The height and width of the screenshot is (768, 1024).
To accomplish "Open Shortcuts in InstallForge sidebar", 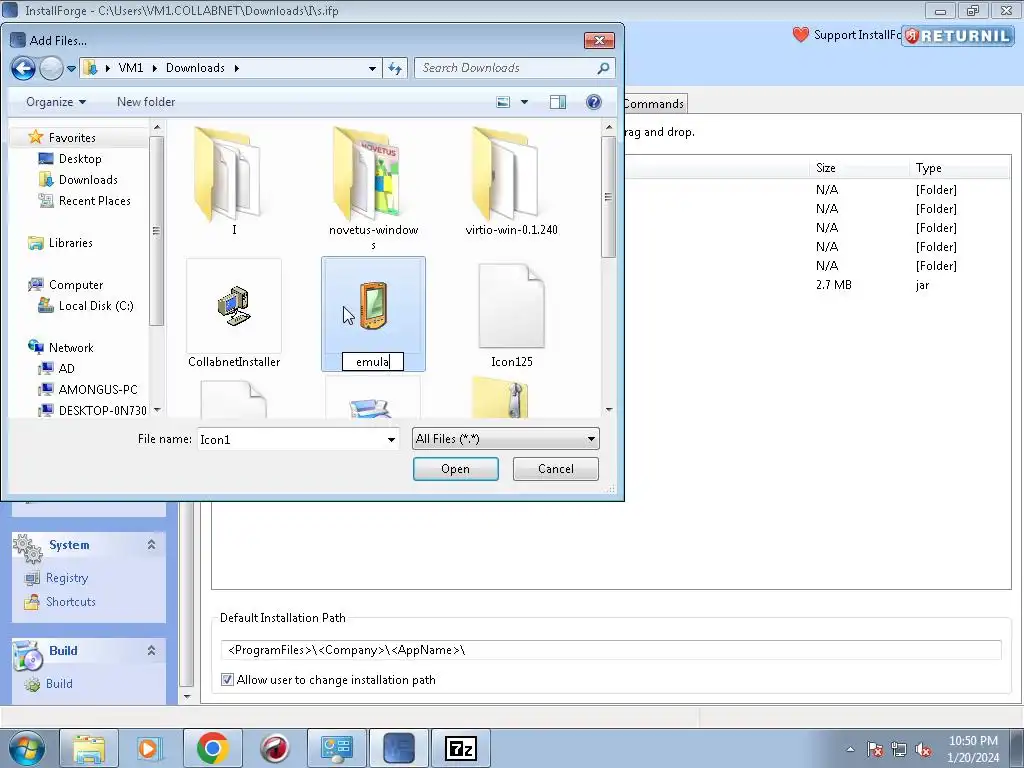I will [71, 601].
